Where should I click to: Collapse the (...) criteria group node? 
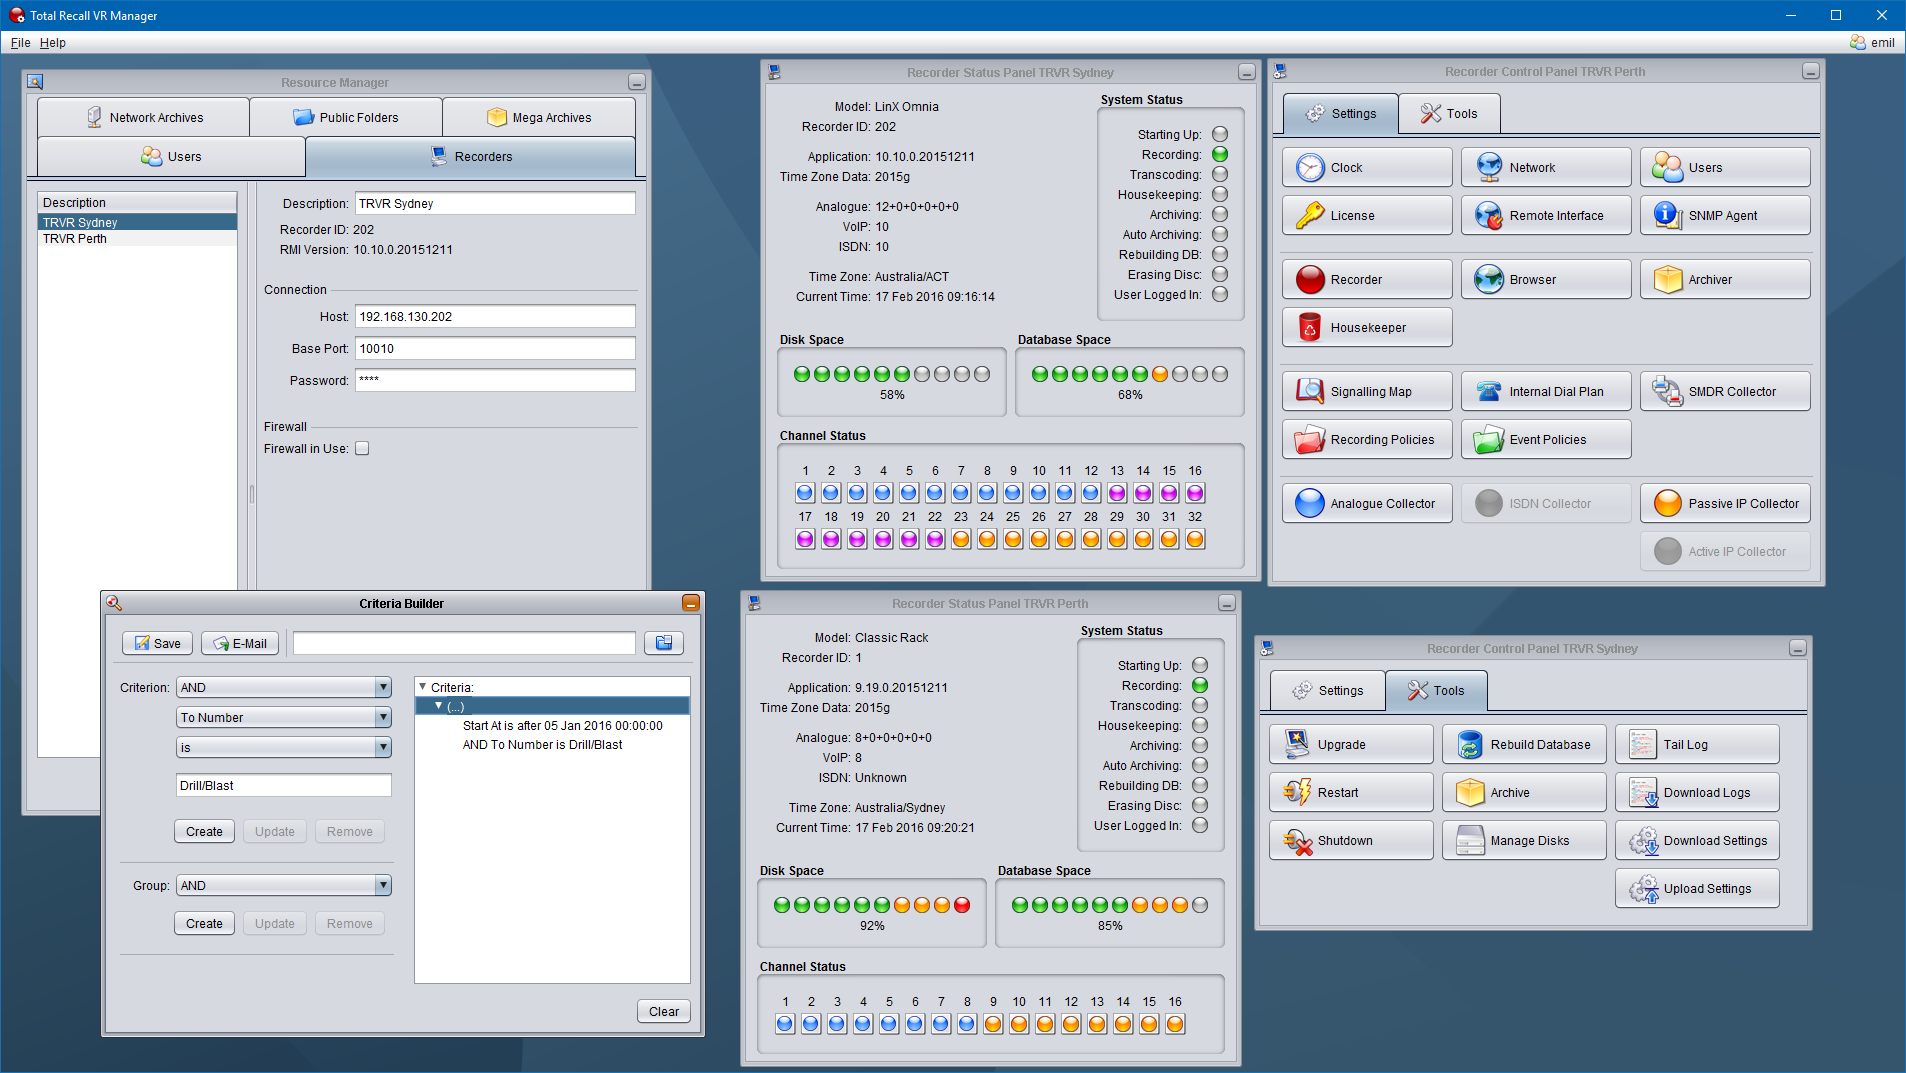[x=439, y=706]
